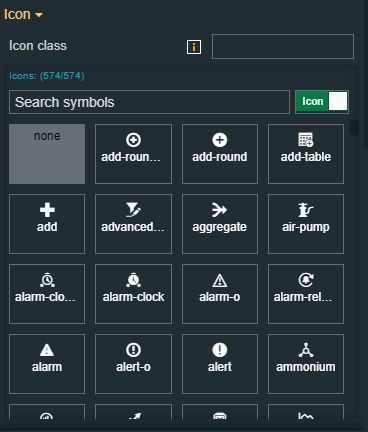Choose the solid alarm icon
This screenshot has height=432, width=368.
(x=47, y=364)
